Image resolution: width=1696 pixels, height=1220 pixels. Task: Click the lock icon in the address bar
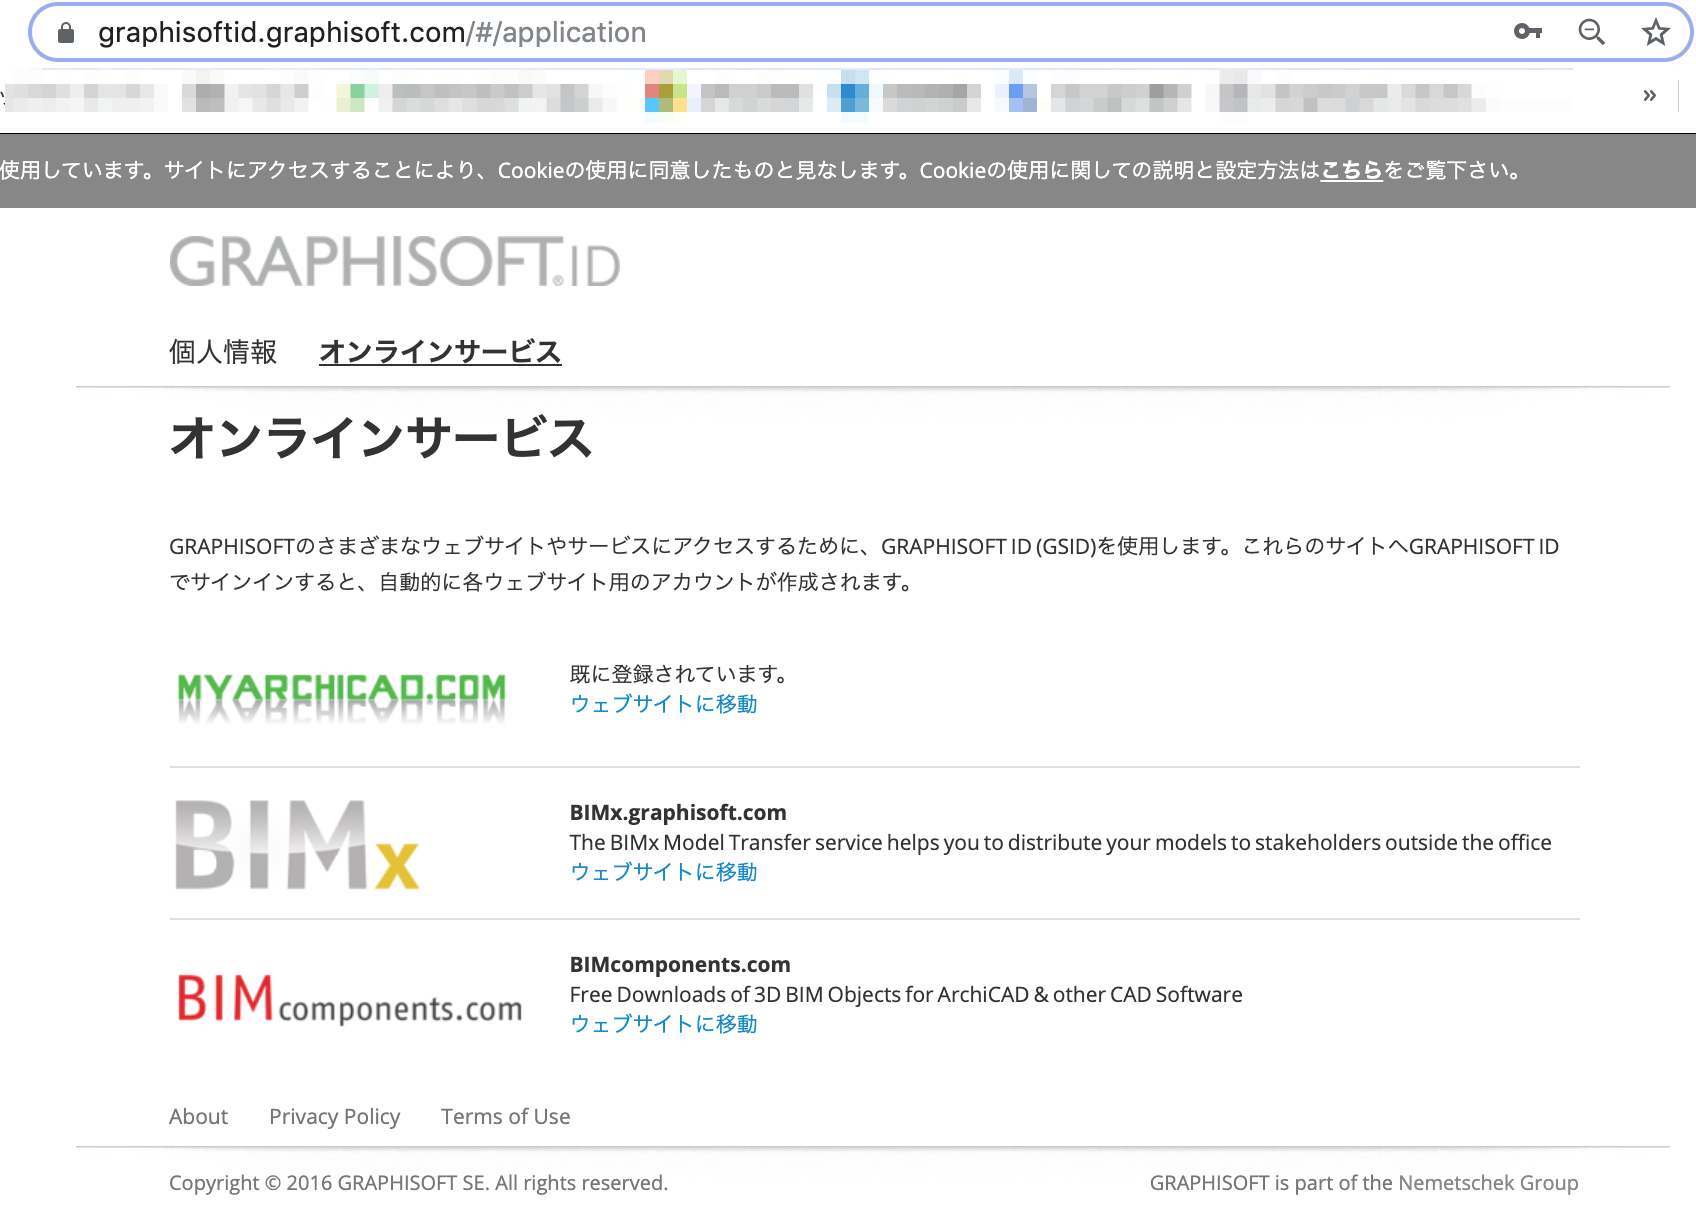66,33
